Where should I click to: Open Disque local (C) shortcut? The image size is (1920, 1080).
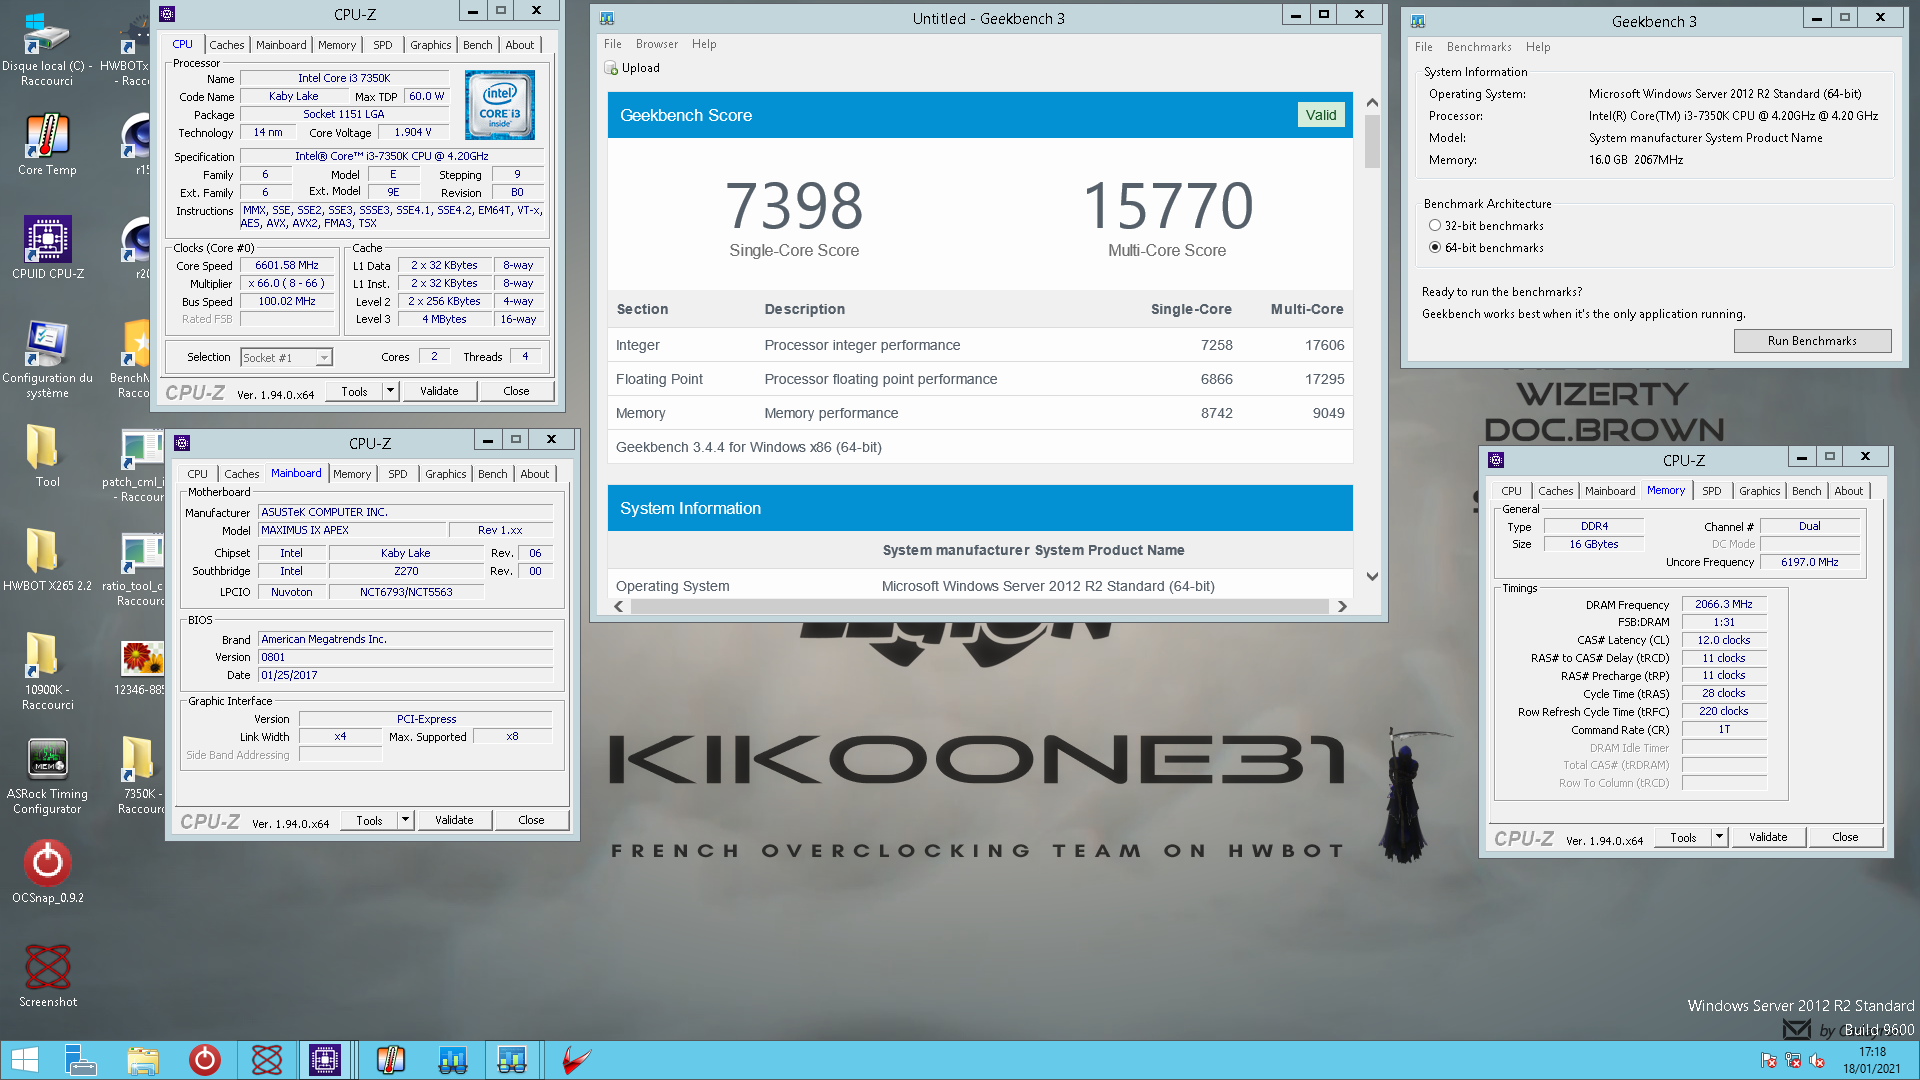pyautogui.click(x=47, y=50)
